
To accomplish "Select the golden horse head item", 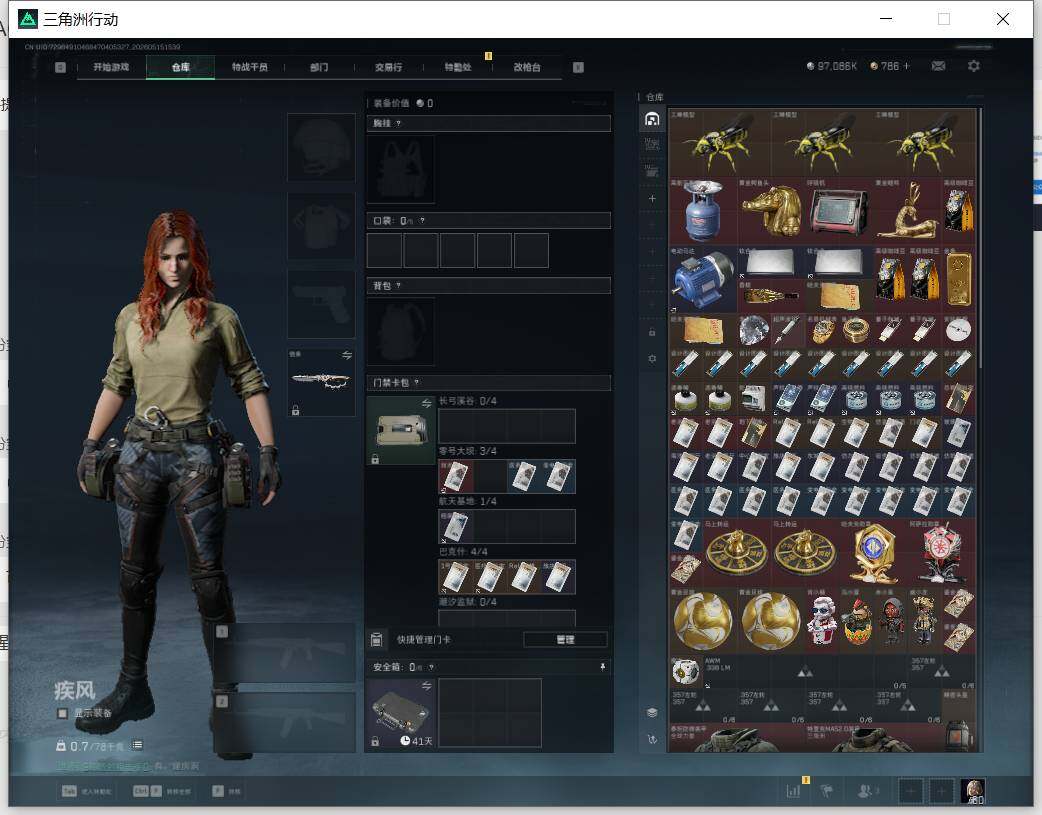I will (x=771, y=211).
